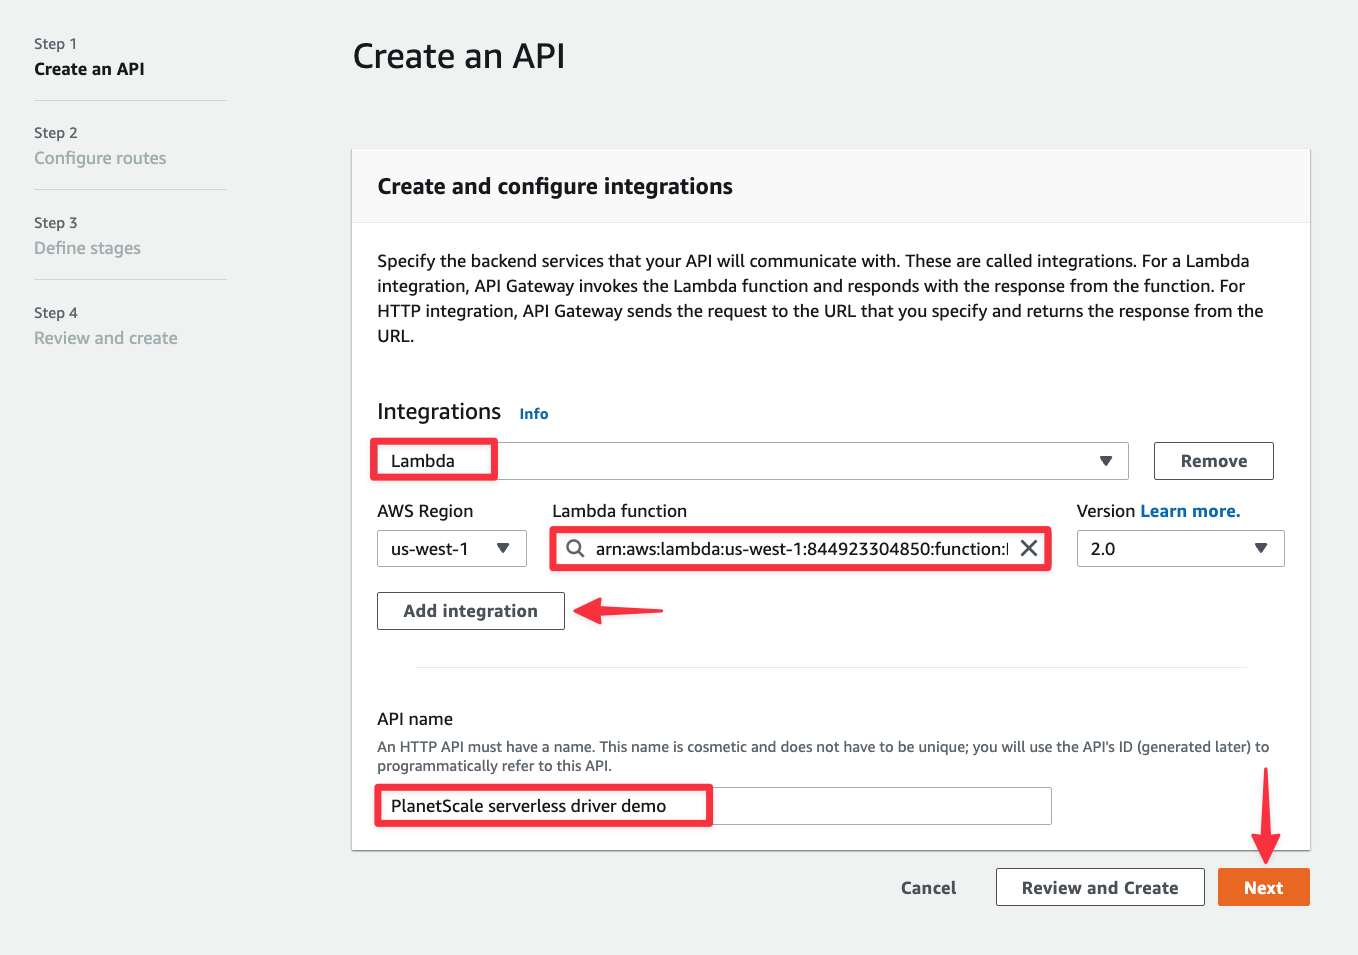Go to Step 2 Configure routes
Viewport: 1358px width, 955px height.
pyautogui.click(x=100, y=158)
